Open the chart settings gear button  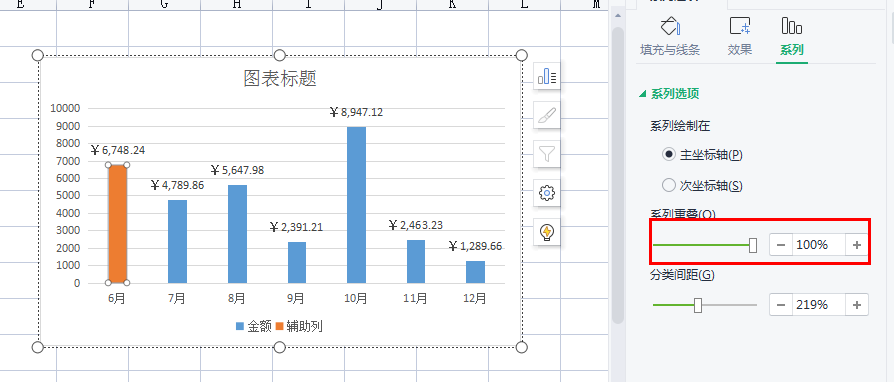(547, 193)
